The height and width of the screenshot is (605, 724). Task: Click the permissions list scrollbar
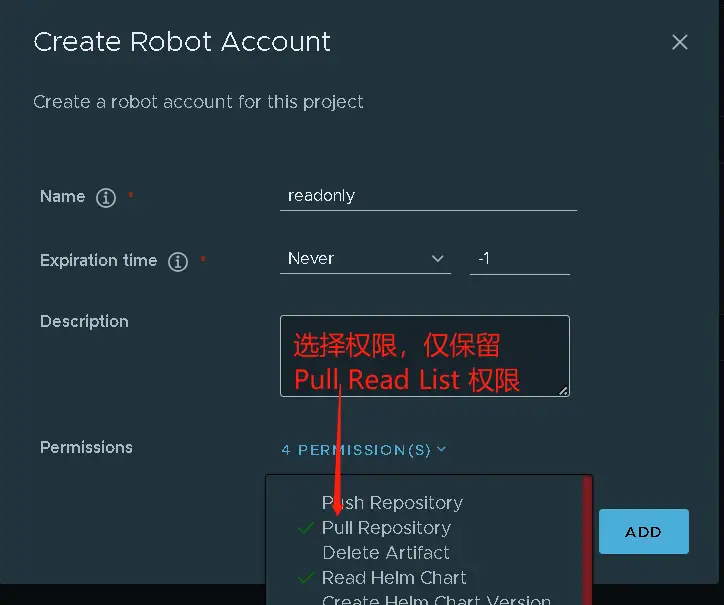pos(587,540)
